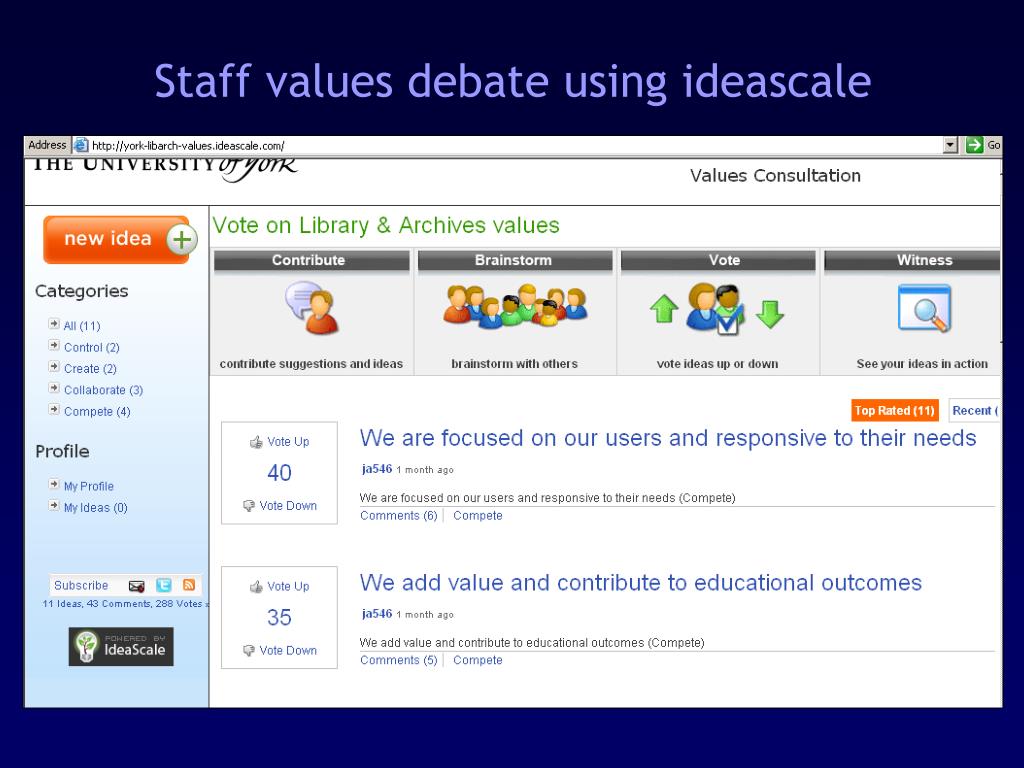1024x768 pixels.
Task: Click the green down arrow in Vote panel
Action: coord(770,313)
